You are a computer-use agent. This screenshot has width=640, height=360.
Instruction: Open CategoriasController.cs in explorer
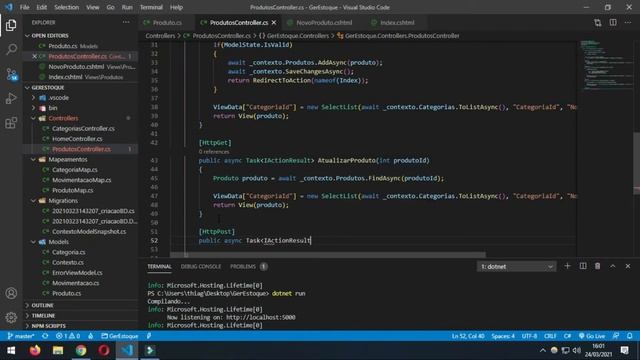tap(83, 129)
